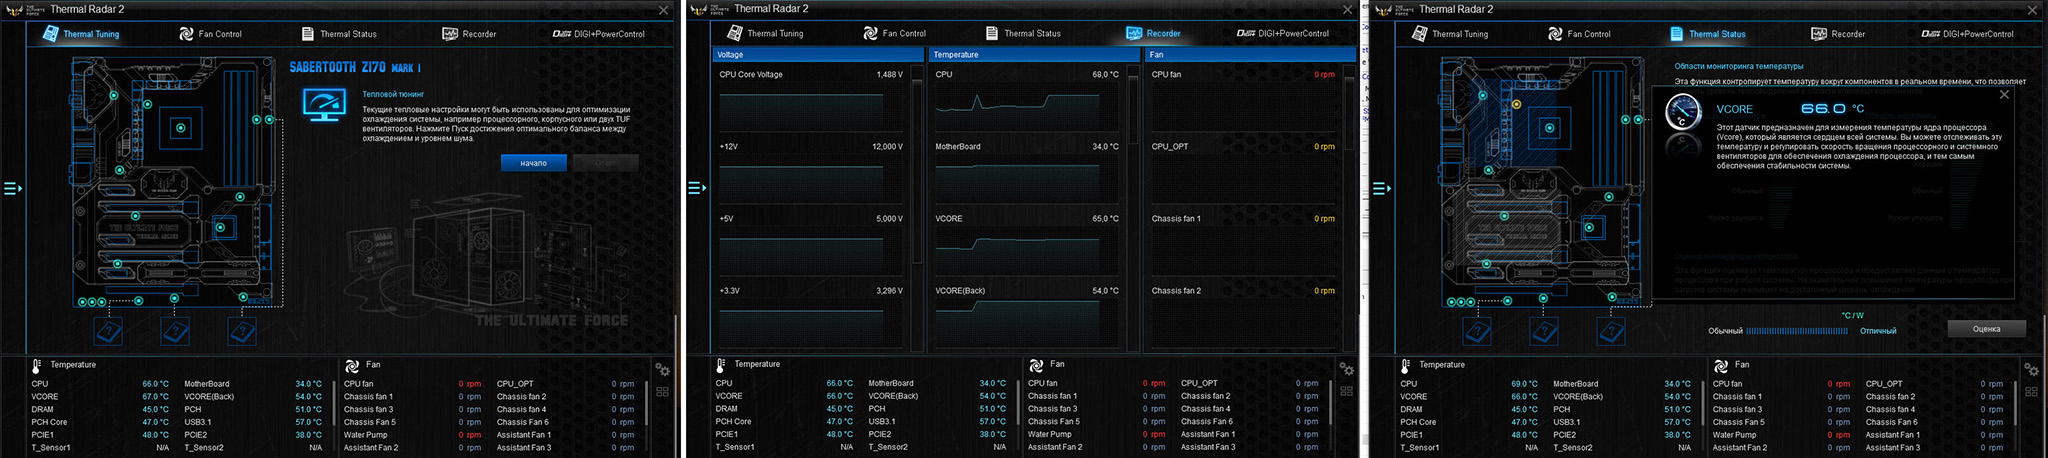This screenshot has width=2048, height=458.
Task: Click thermometer icon beside Temperature in left window
Action: point(37,366)
